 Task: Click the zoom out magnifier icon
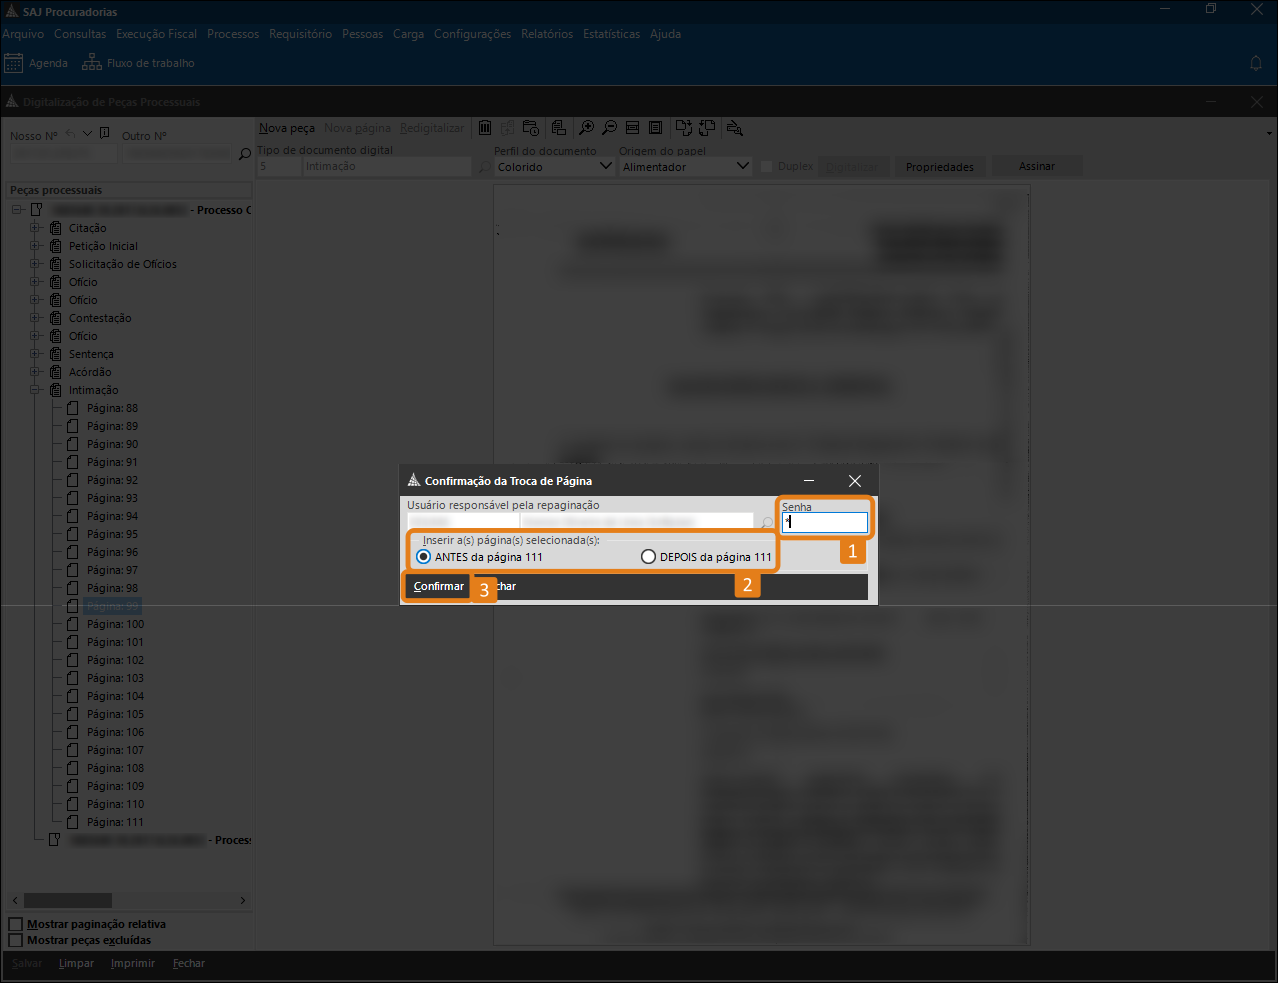pos(609,128)
